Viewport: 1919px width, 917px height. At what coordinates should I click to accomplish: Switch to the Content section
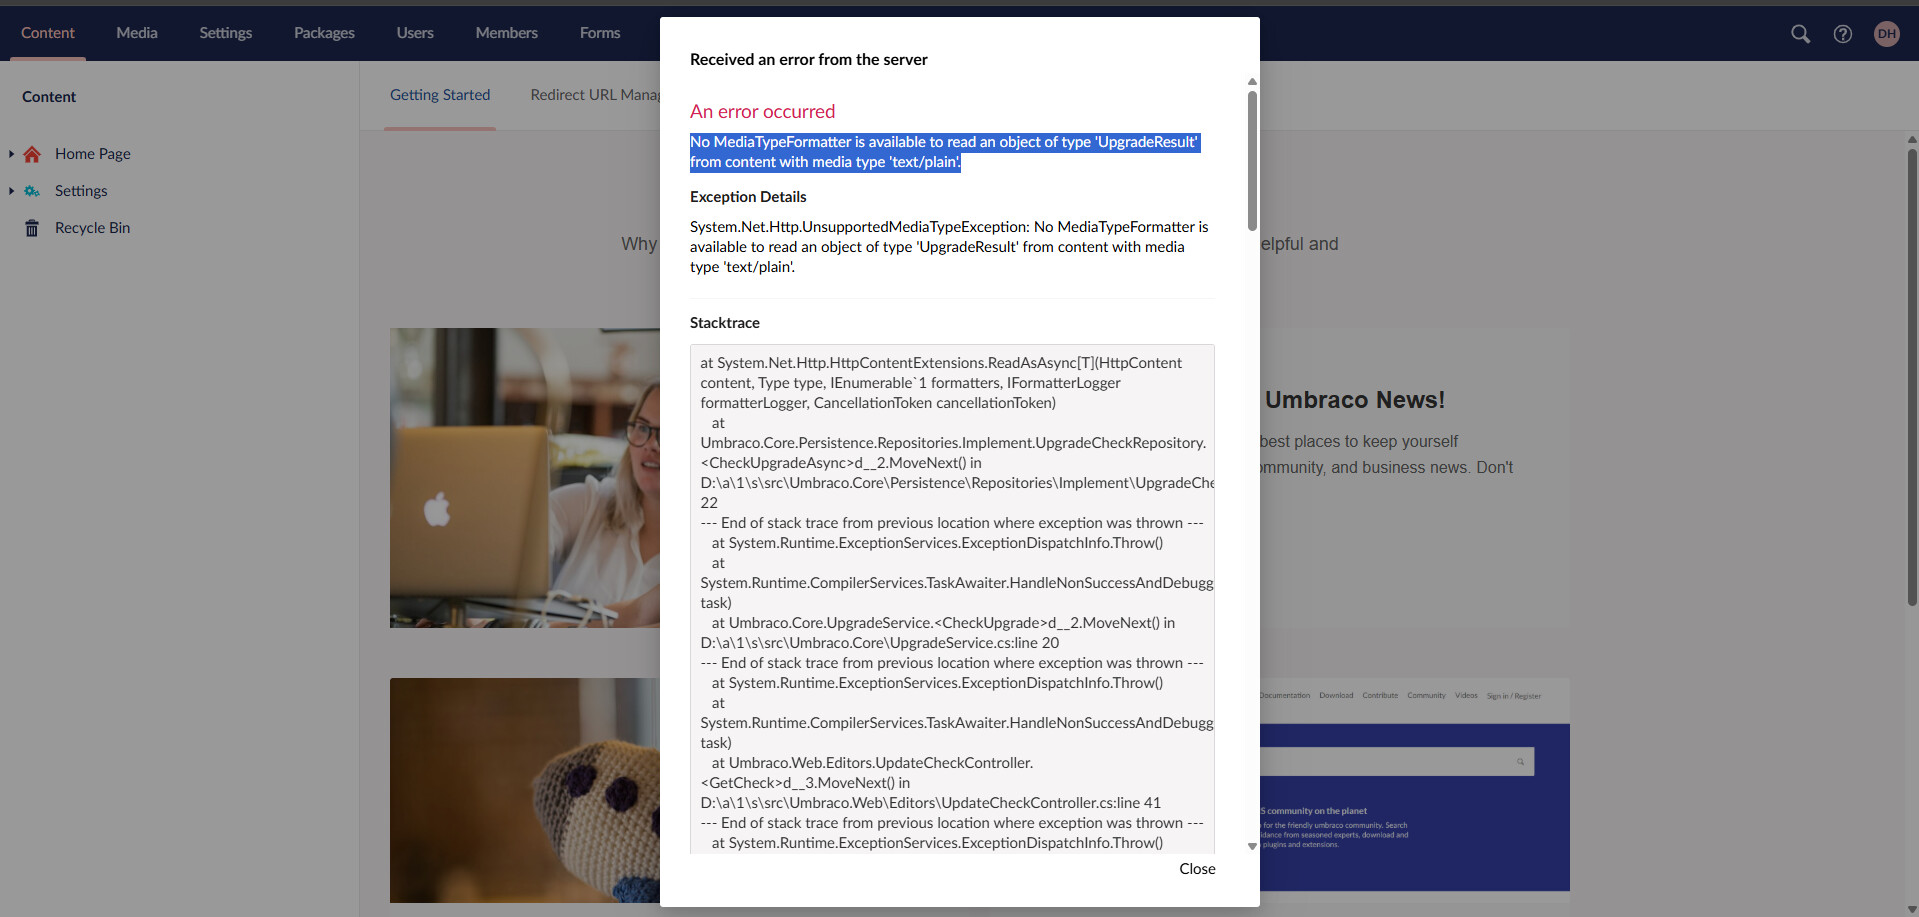48,33
